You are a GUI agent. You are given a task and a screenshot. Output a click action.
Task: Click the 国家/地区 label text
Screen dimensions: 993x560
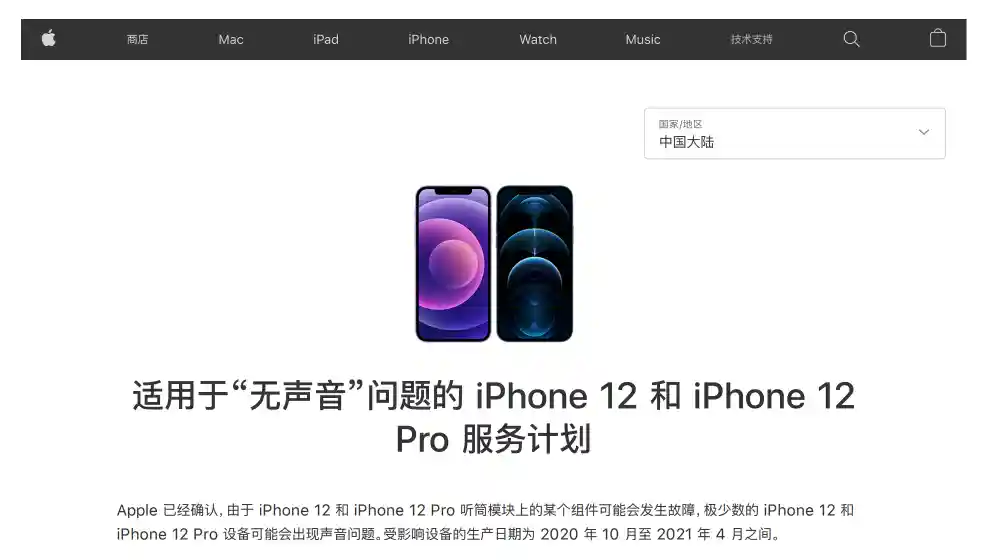[680, 124]
